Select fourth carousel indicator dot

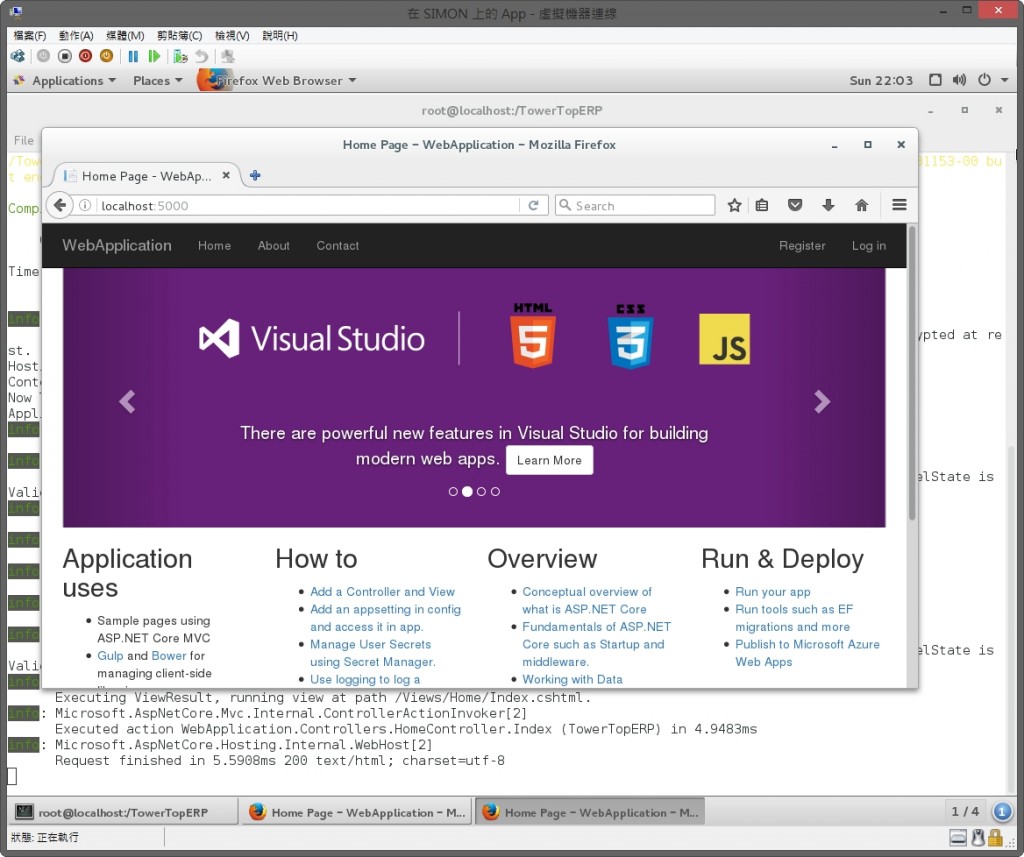coord(496,491)
